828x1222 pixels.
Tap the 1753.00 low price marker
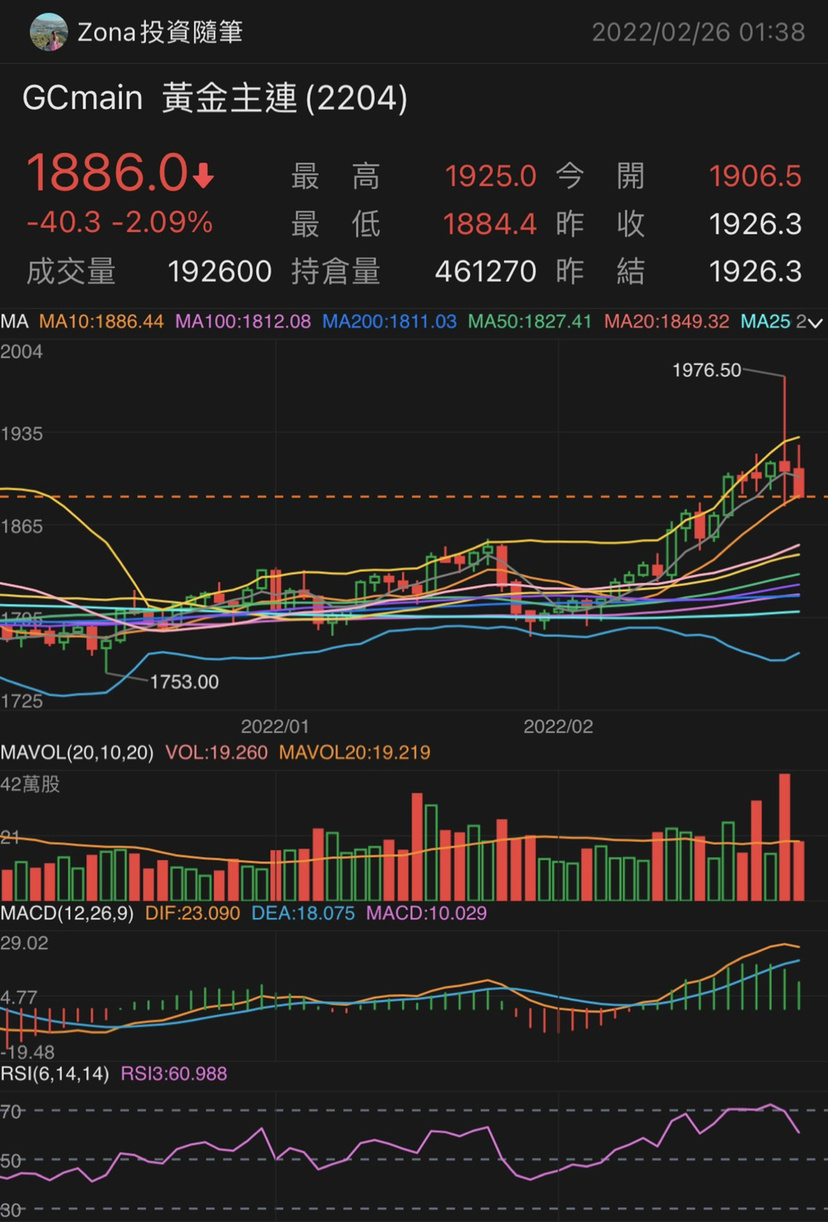point(184,682)
